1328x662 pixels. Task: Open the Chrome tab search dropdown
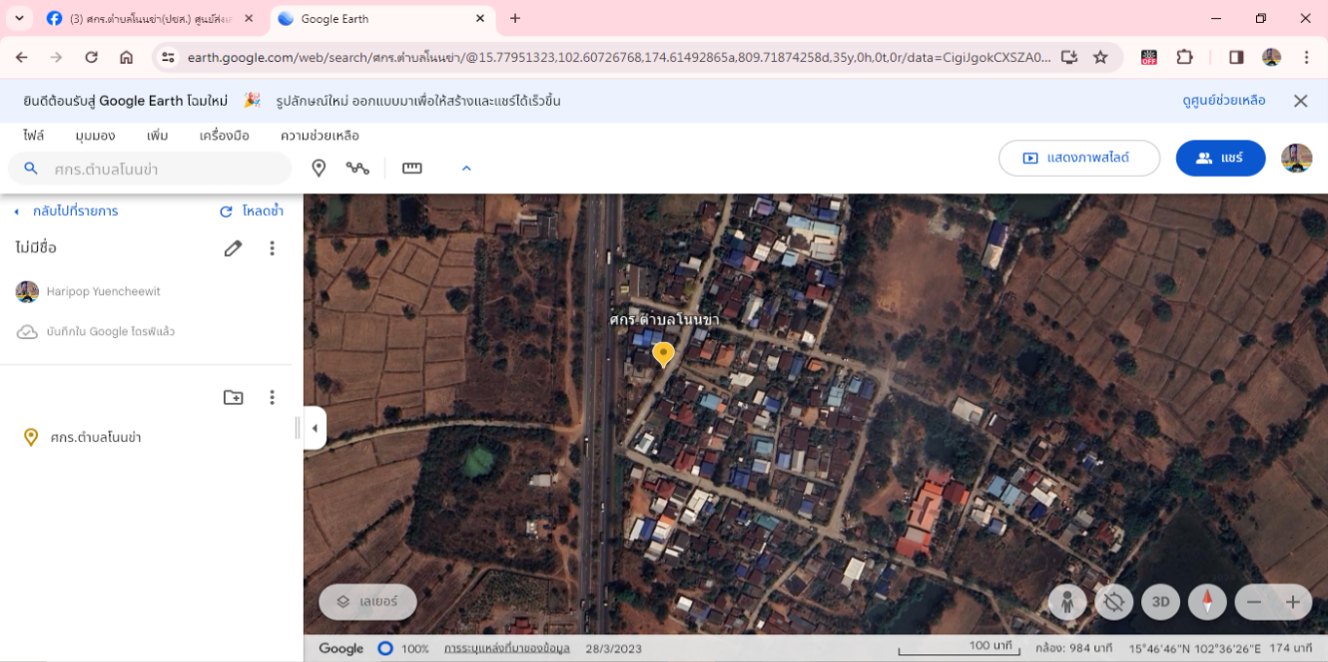point(19,18)
